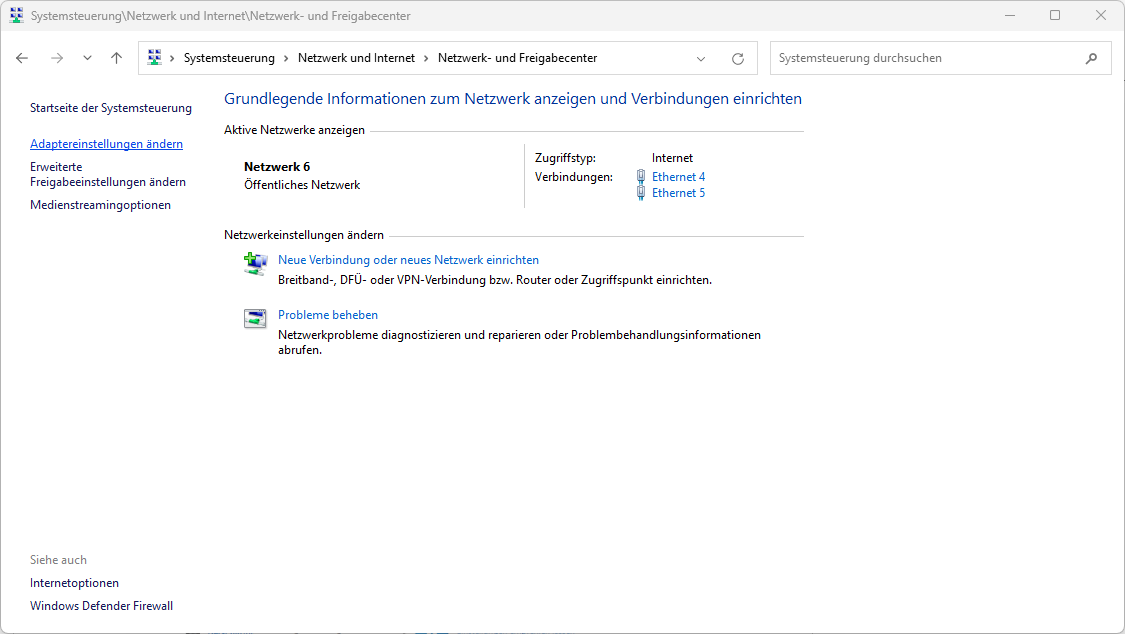Click the network adapter icon beside Ethernet 4
The width and height of the screenshot is (1125, 634).
pyautogui.click(x=641, y=177)
